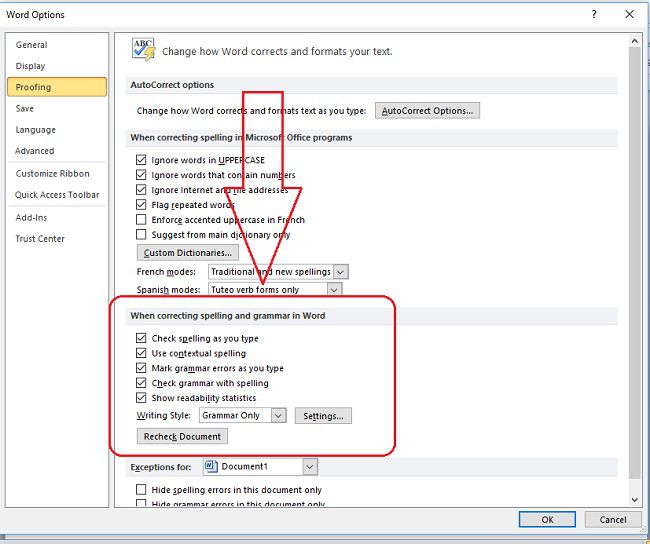The height and width of the screenshot is (544, 650).
Task: Toggle Ignore words in UPPERCASE
Action: [x=141, y=160]
